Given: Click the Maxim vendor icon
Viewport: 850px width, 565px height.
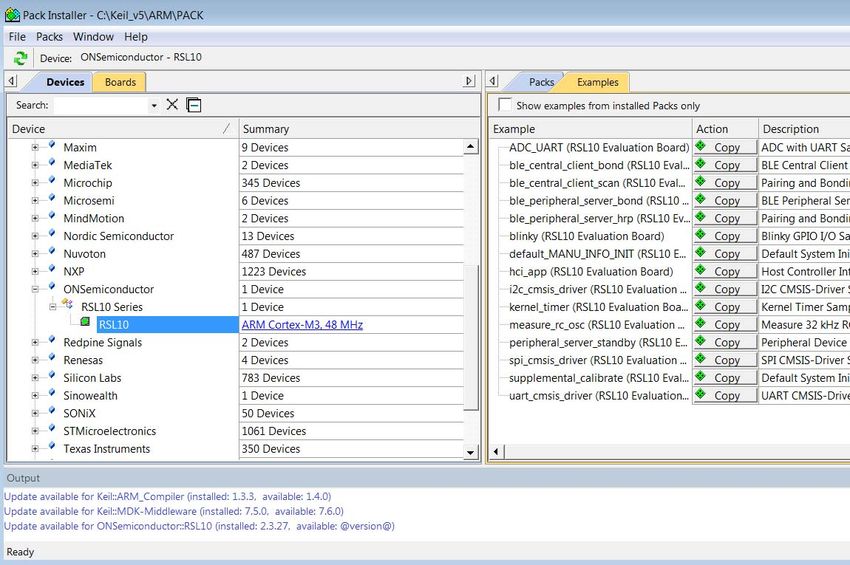Looking at the screenshot, I should point(52,144).
